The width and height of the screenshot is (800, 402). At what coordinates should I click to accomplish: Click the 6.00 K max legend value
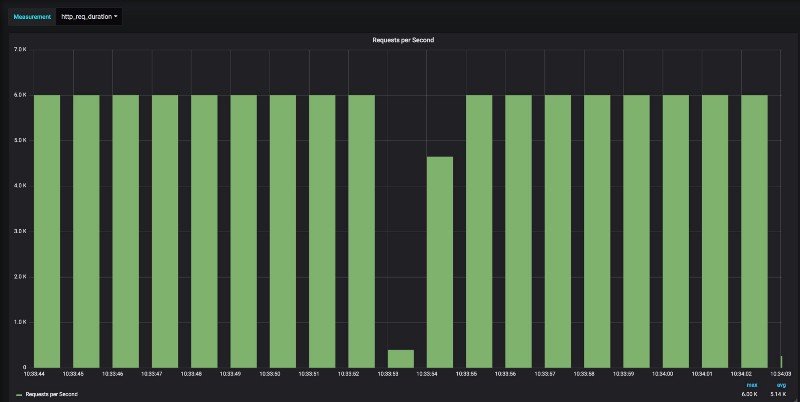tap(749, 394)
